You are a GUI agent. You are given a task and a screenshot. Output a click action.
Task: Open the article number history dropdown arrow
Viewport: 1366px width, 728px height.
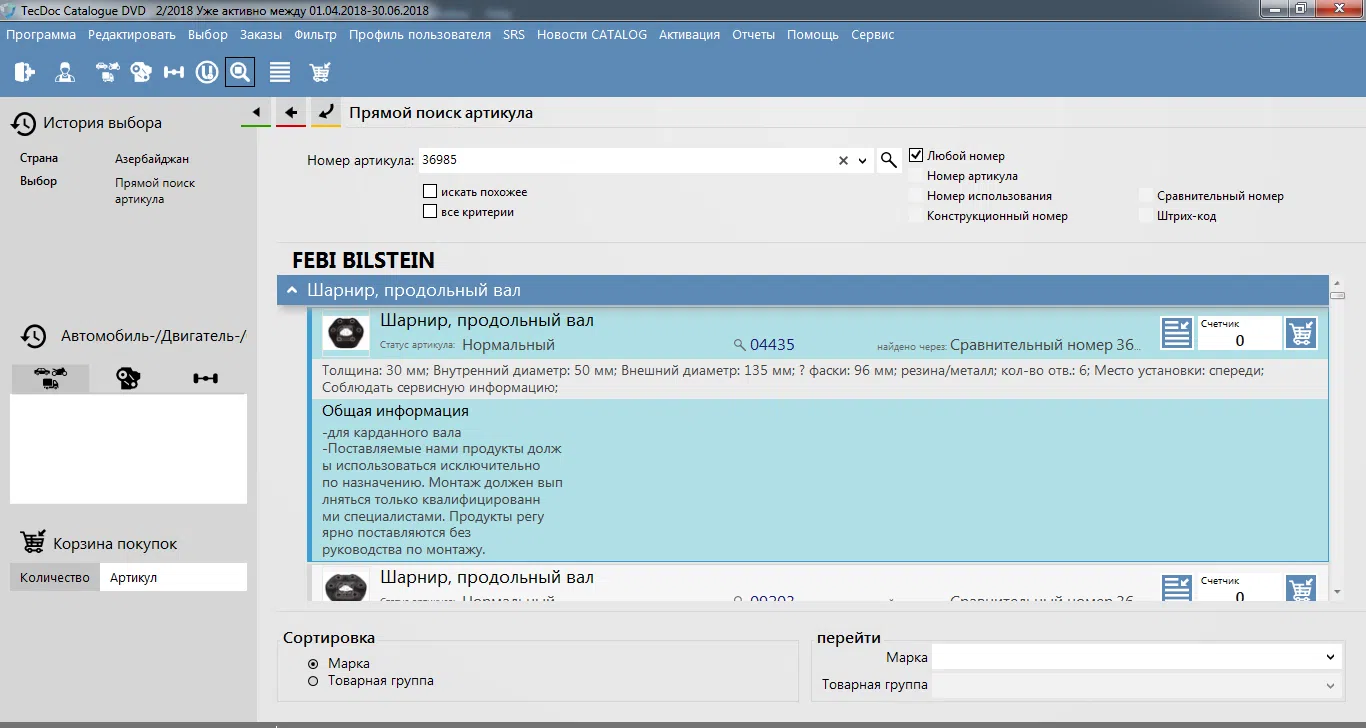(x=863, y=160)
